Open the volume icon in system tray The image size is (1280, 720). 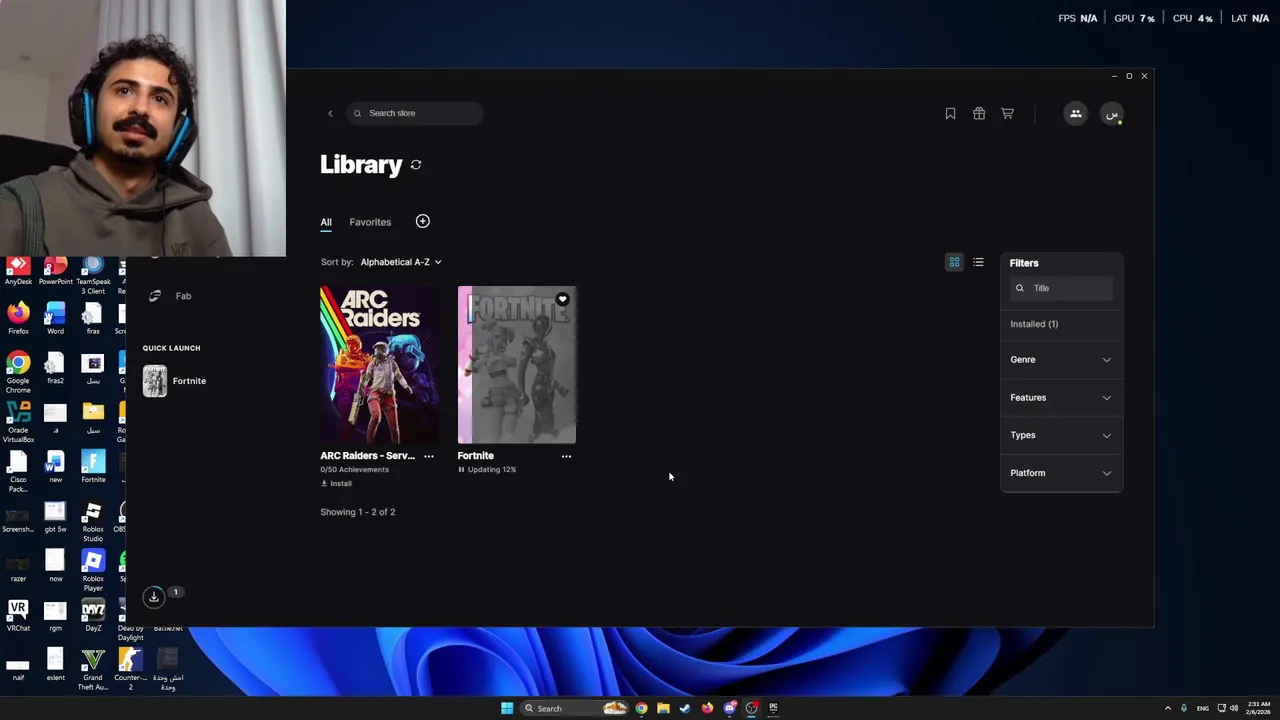coord(1233,708)
